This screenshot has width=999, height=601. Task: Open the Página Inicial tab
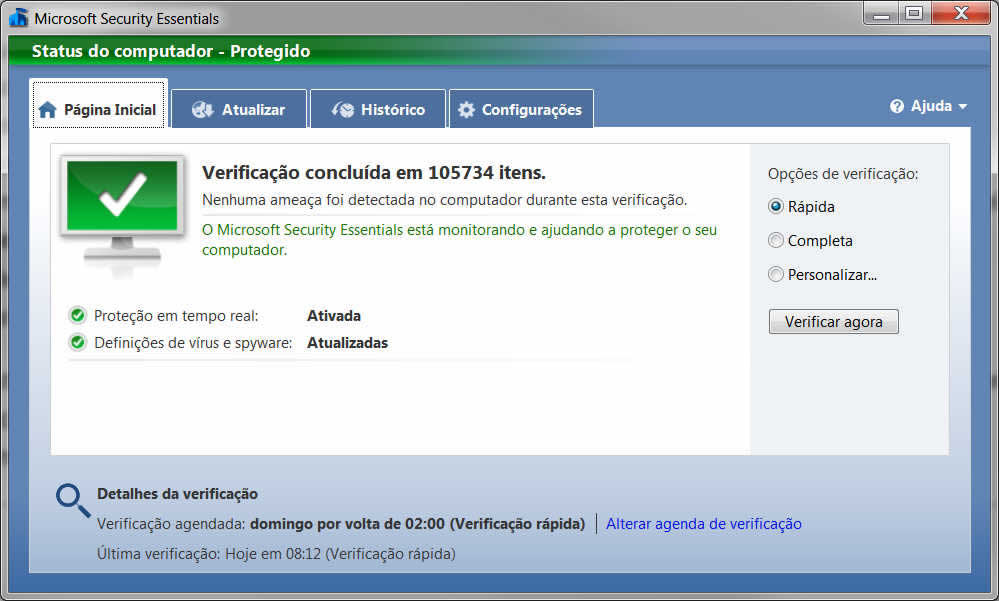click(99, 104)
